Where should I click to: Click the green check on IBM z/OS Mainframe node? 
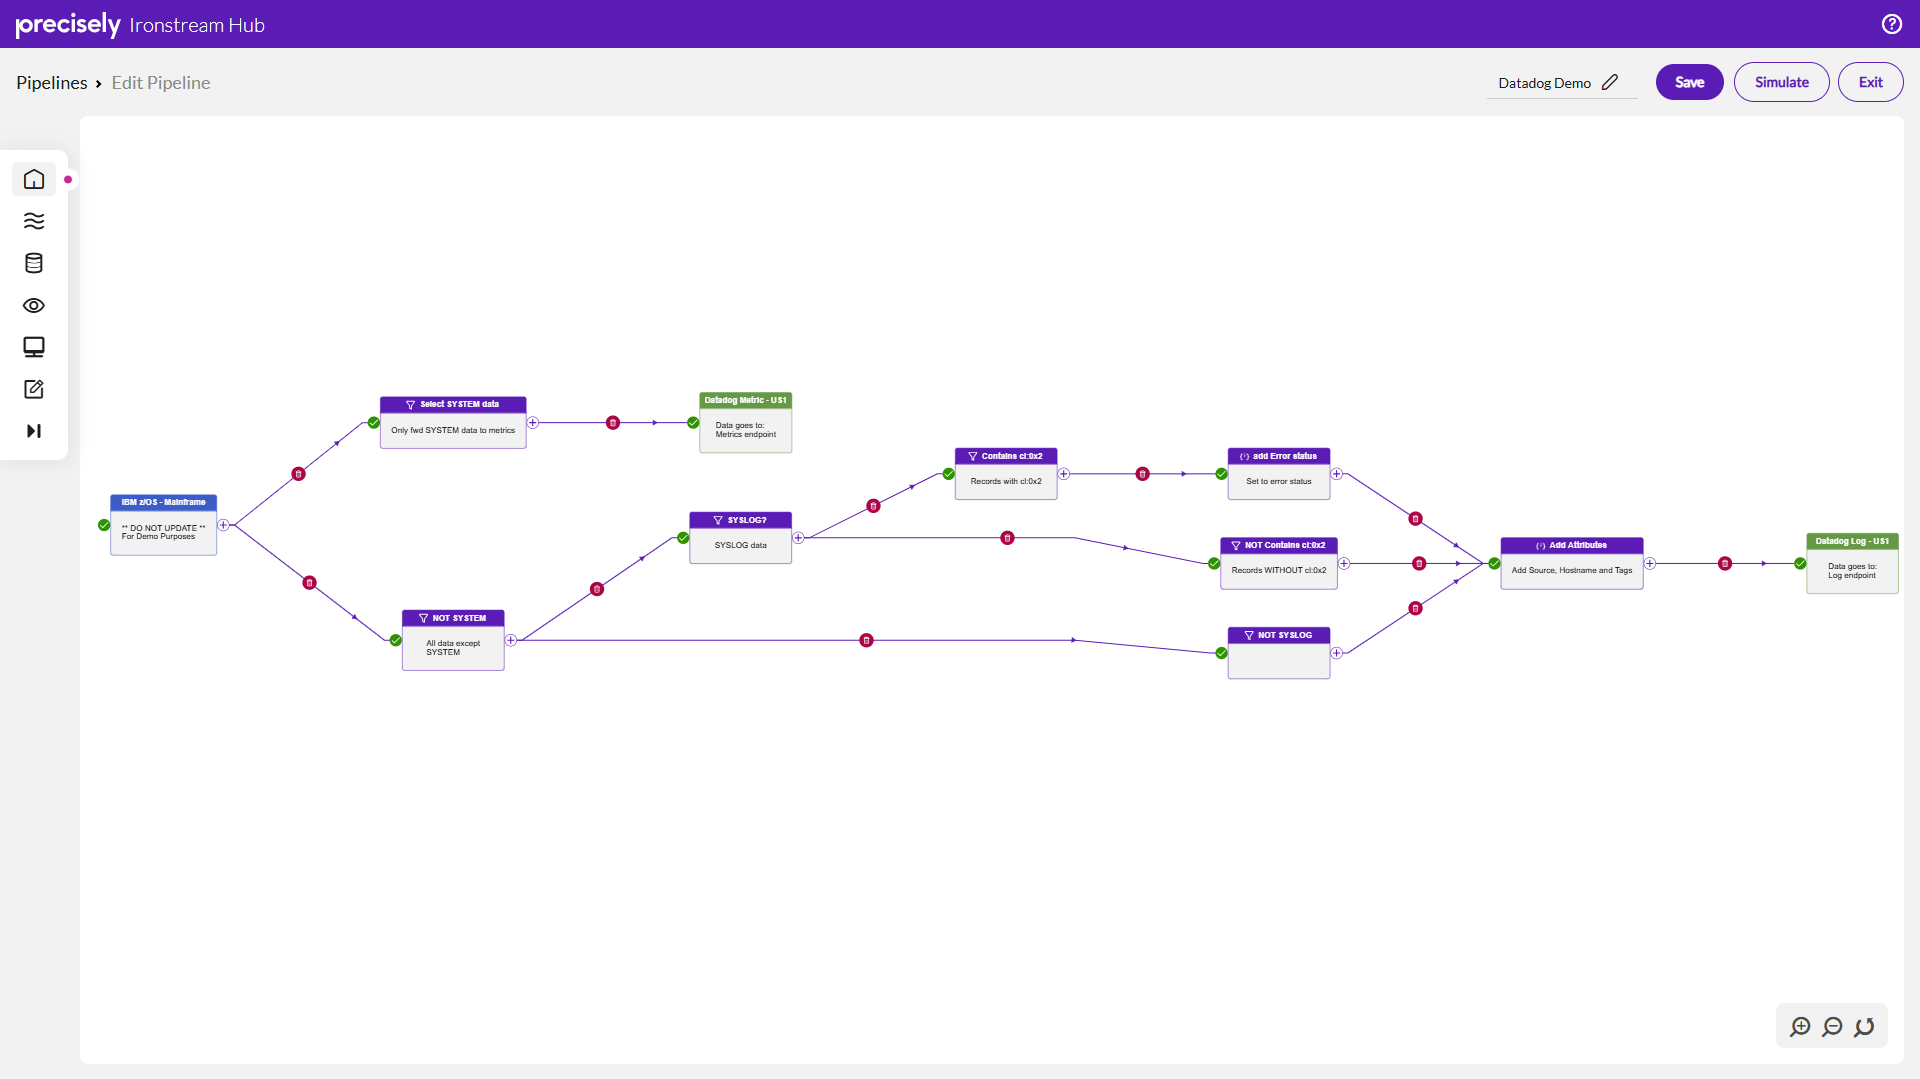pyautogui.click(x=104, y=525)
